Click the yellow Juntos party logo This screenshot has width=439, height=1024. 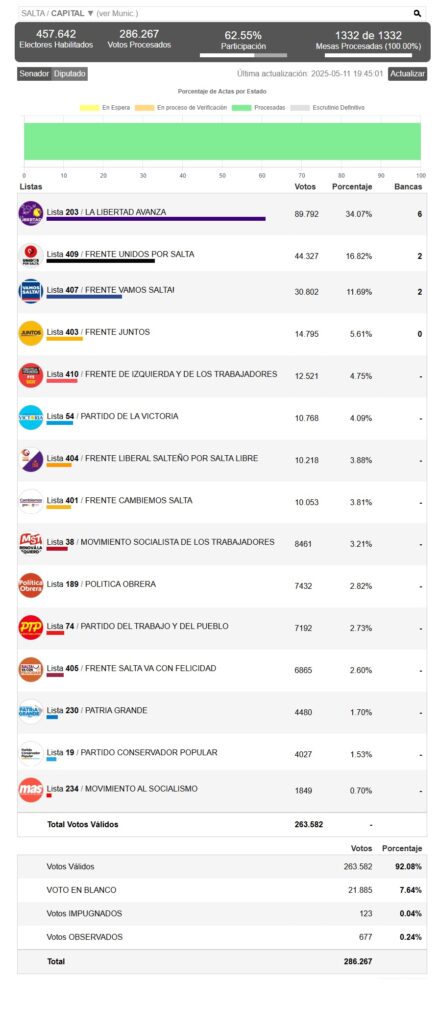(31, 333)
